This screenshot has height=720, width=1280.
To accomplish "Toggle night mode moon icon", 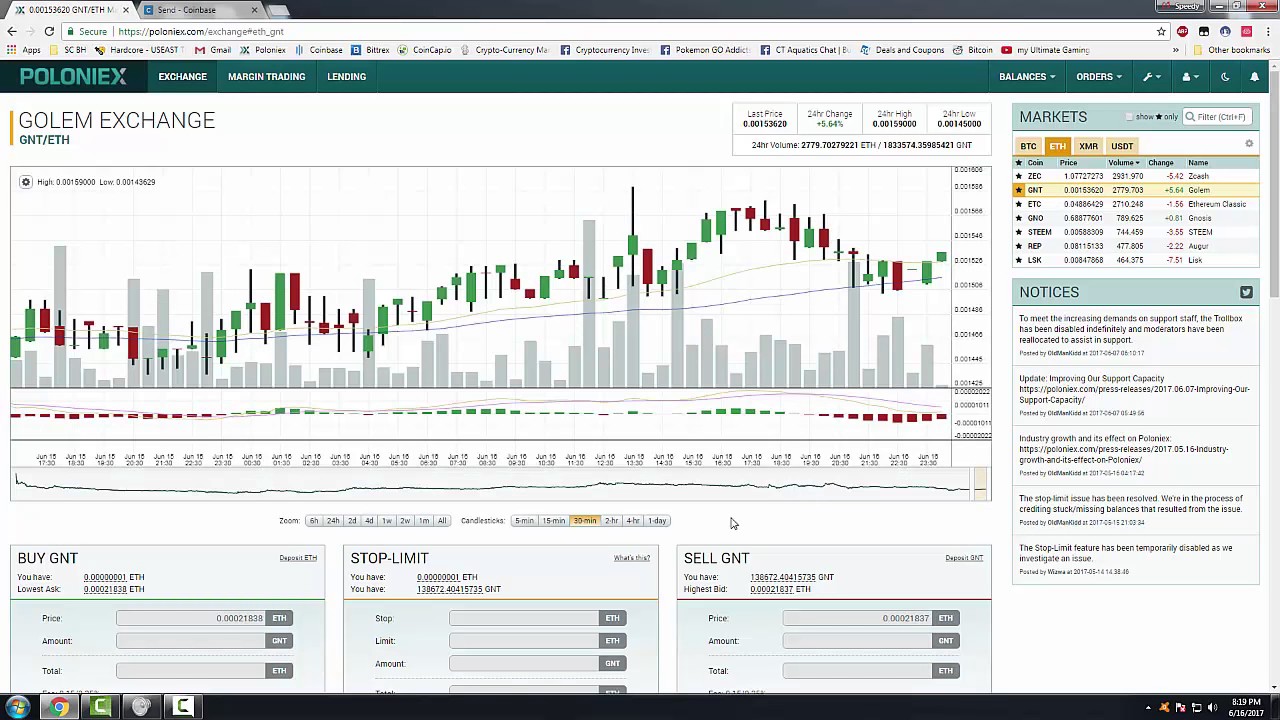I will tap(1225, 77).
